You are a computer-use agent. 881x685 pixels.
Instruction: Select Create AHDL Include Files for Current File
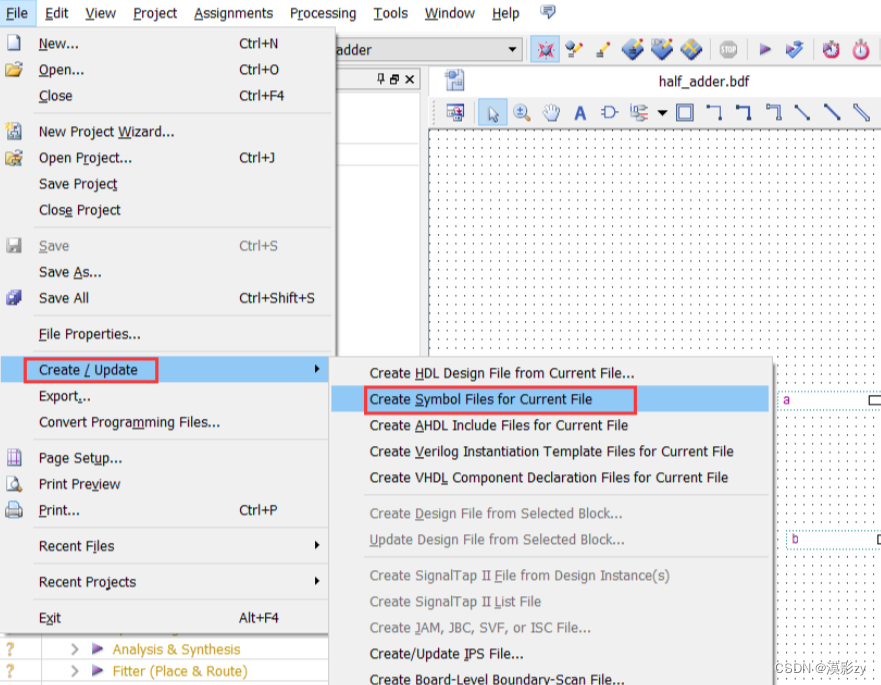coord(550,425)
